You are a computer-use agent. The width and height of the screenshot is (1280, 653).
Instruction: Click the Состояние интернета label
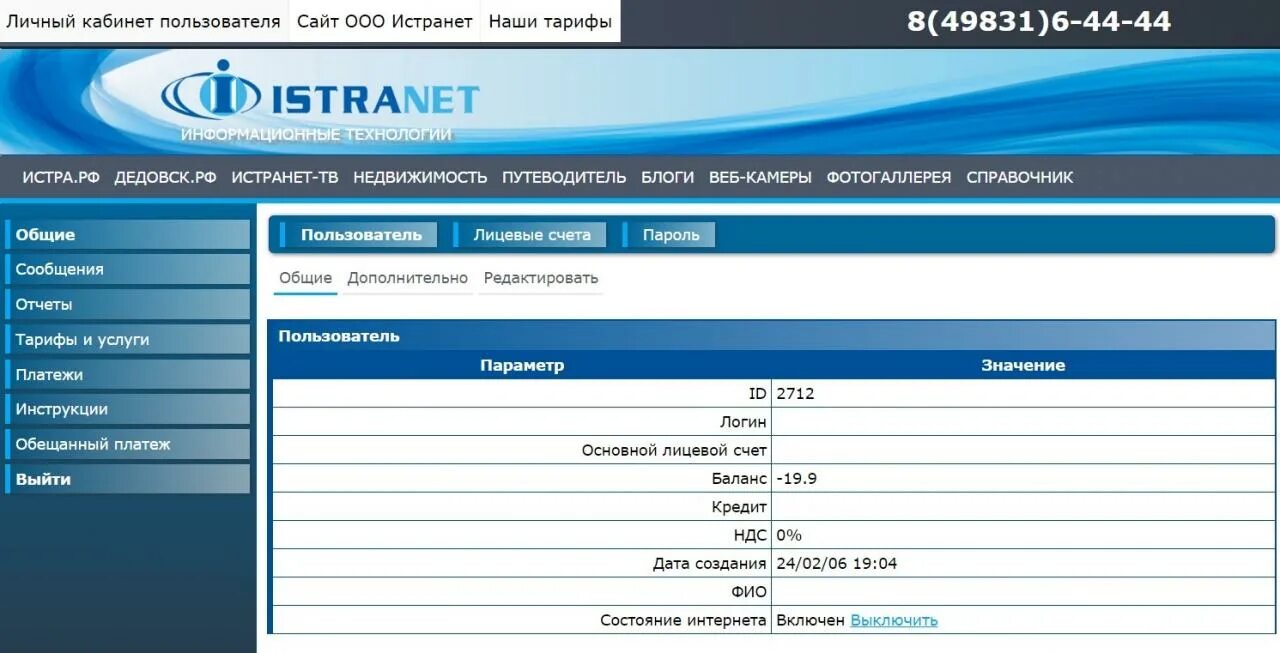[x=683, y=620]
